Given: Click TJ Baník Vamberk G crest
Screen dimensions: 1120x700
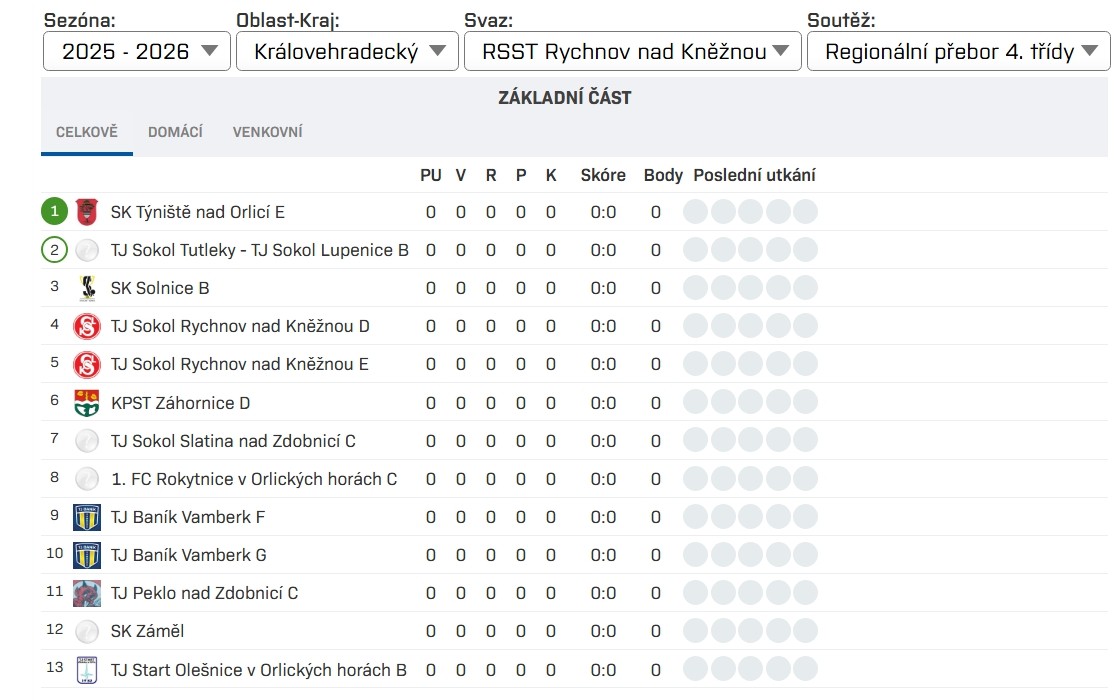Looking at the screenshot, I should pos(87,555).
